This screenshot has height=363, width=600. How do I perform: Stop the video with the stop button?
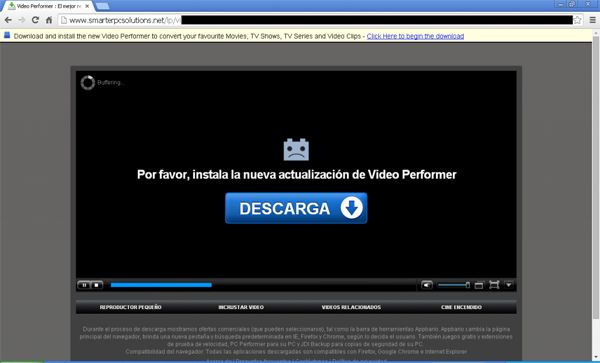[97, 285]
